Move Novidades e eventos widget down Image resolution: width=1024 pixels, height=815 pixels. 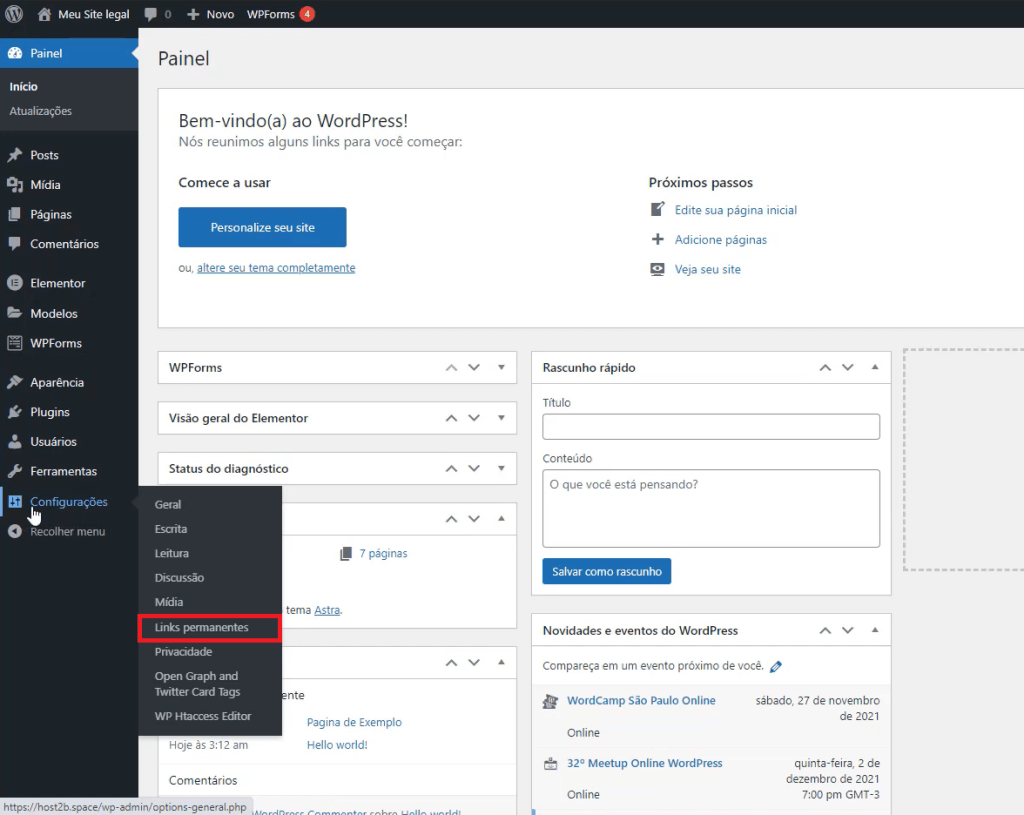pos(848,630)
